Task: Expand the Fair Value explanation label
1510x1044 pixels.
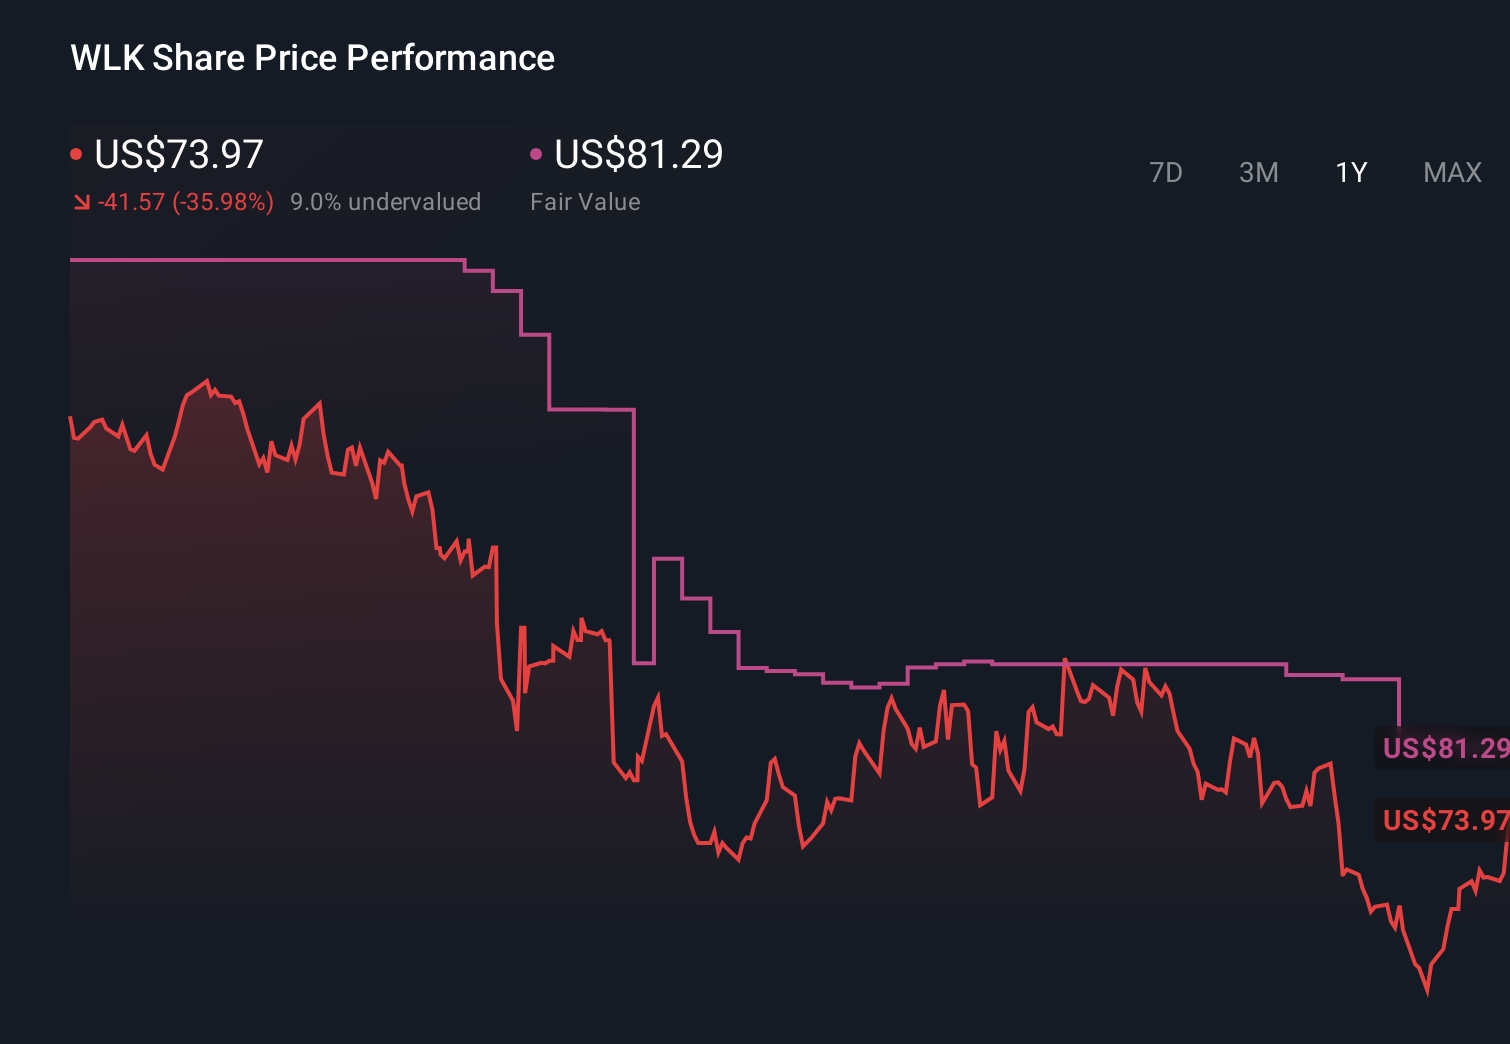Action: [585, 202]
